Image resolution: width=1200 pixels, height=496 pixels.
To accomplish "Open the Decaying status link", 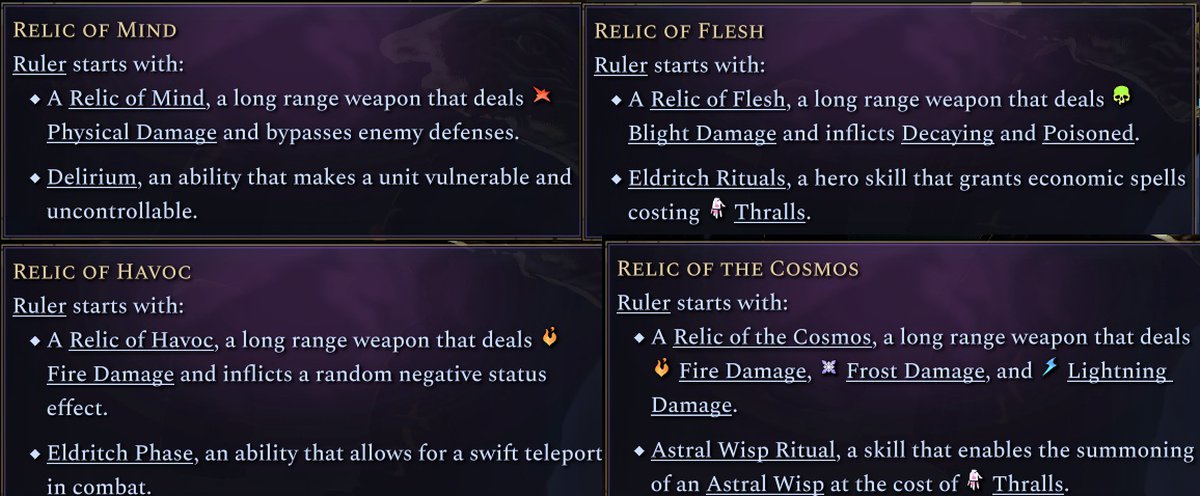I will [x=949, y=133].
